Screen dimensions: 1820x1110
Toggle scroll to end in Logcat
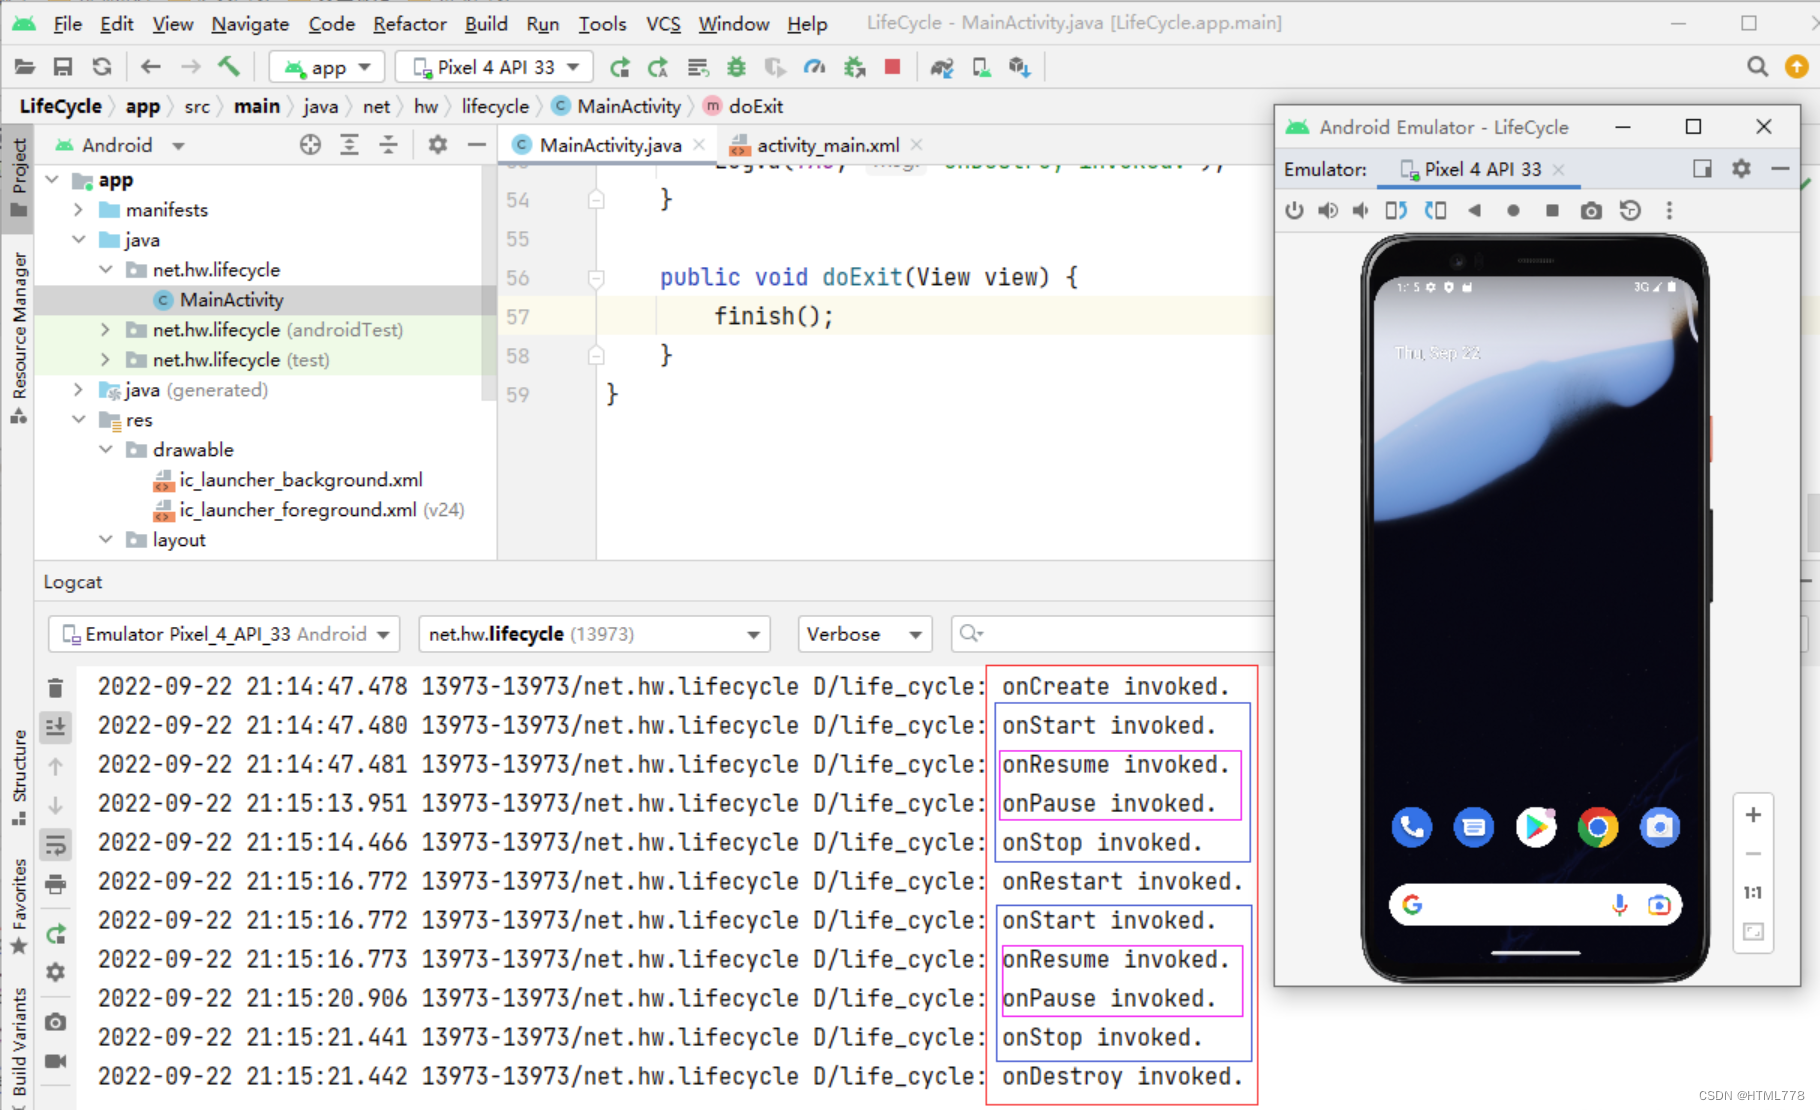click(x=56, y=727)
